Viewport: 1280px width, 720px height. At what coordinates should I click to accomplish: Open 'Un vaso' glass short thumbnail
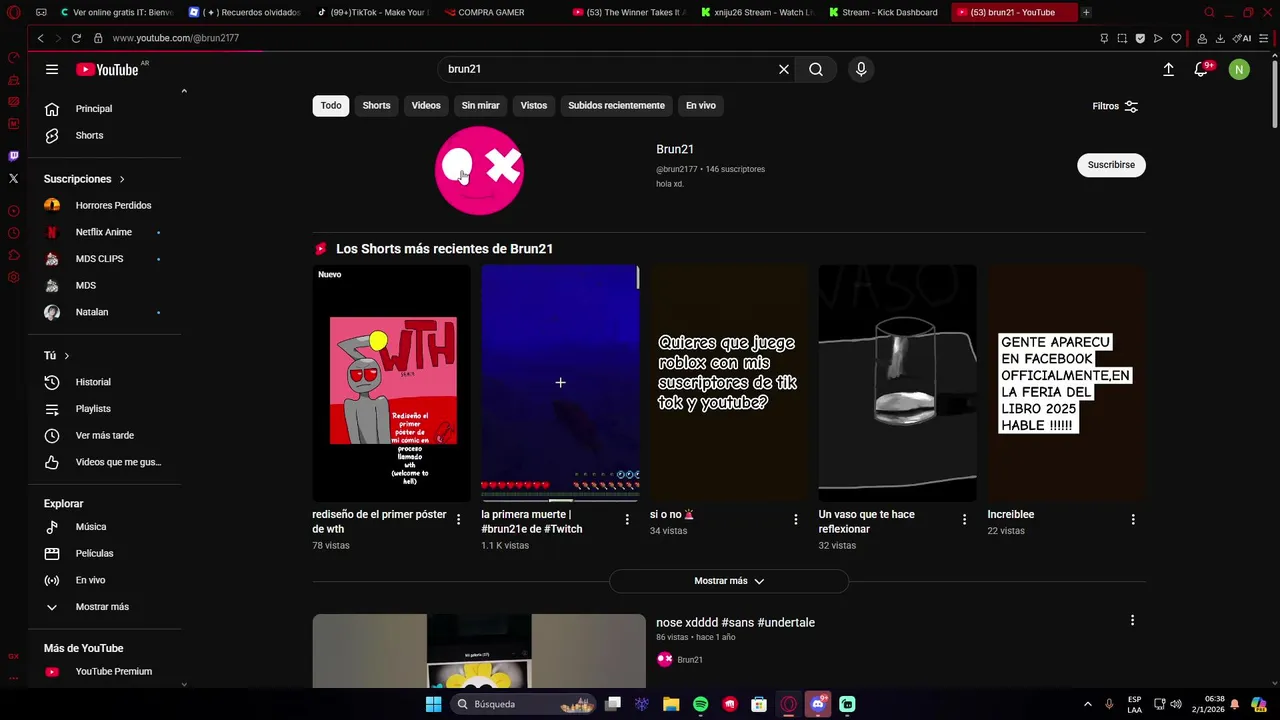(x=897, y=383)
